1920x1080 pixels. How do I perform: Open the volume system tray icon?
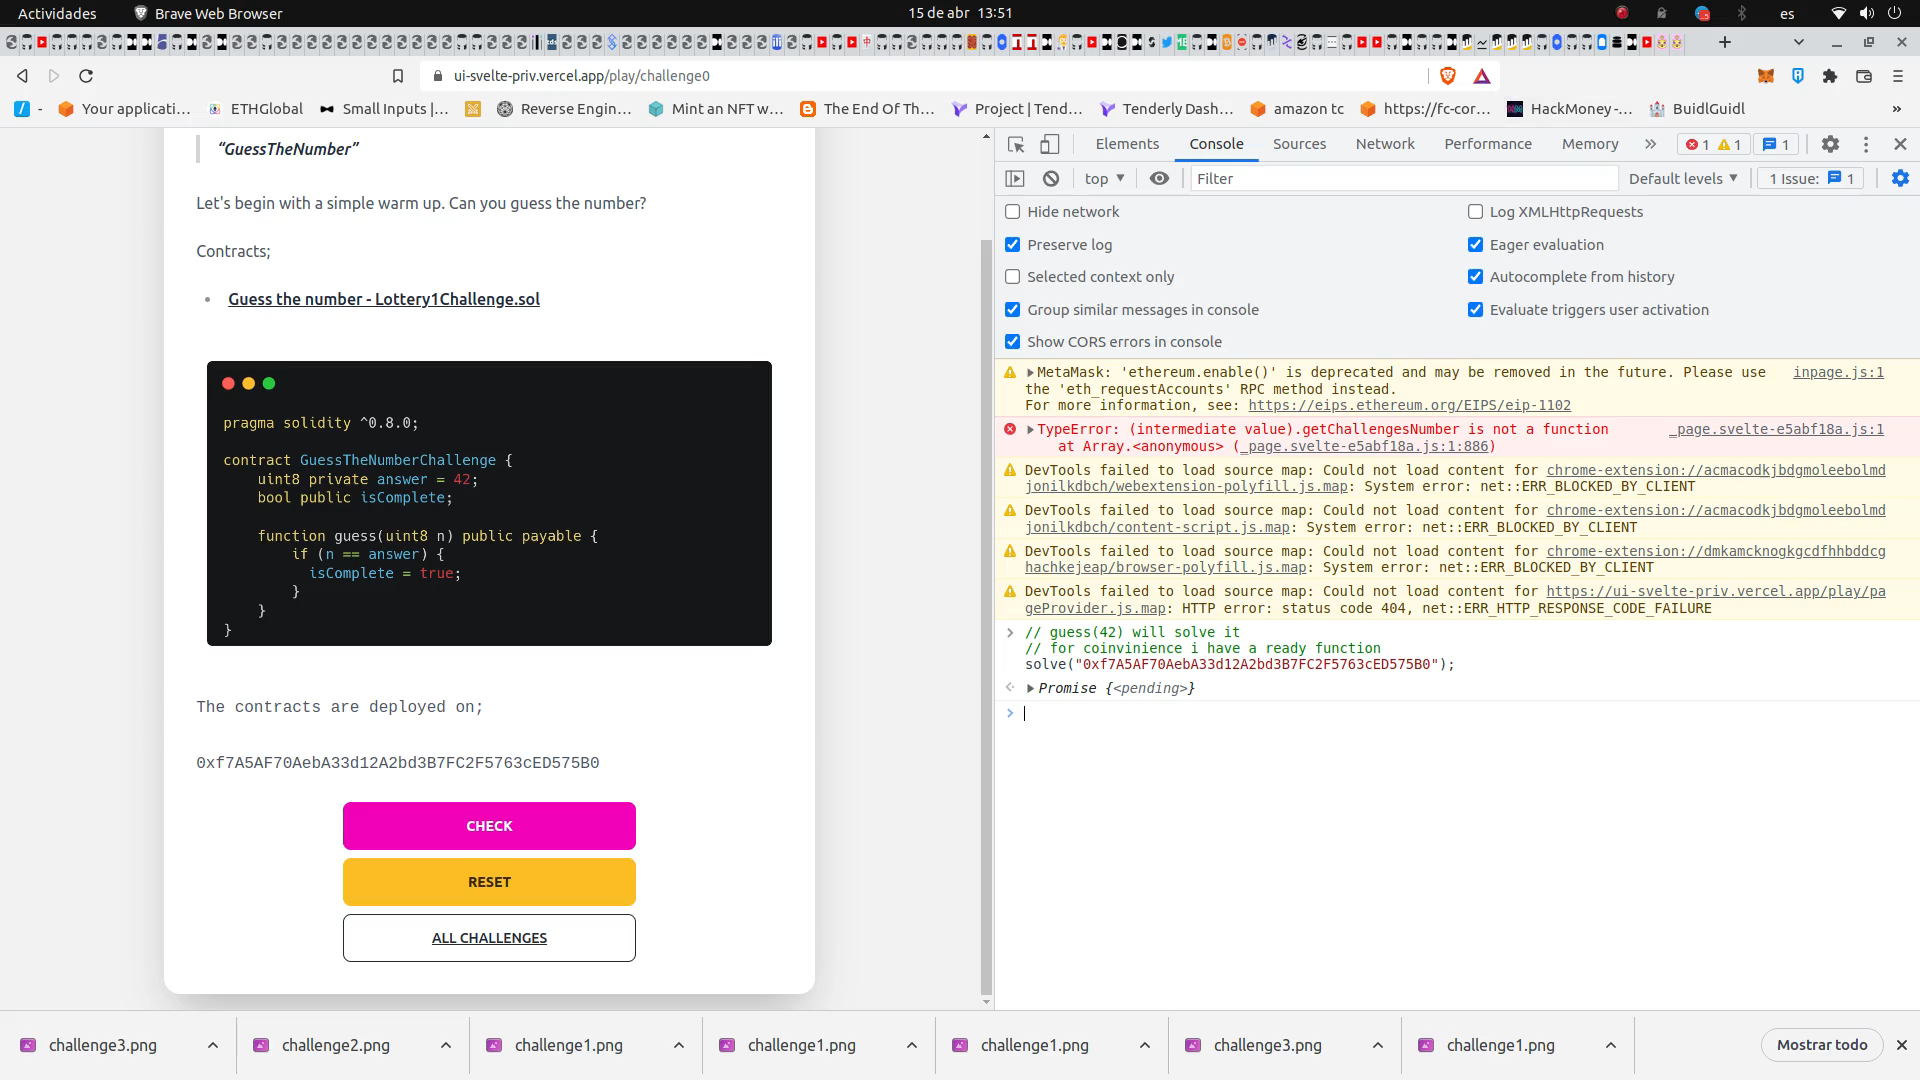[x=1866, y=13]
